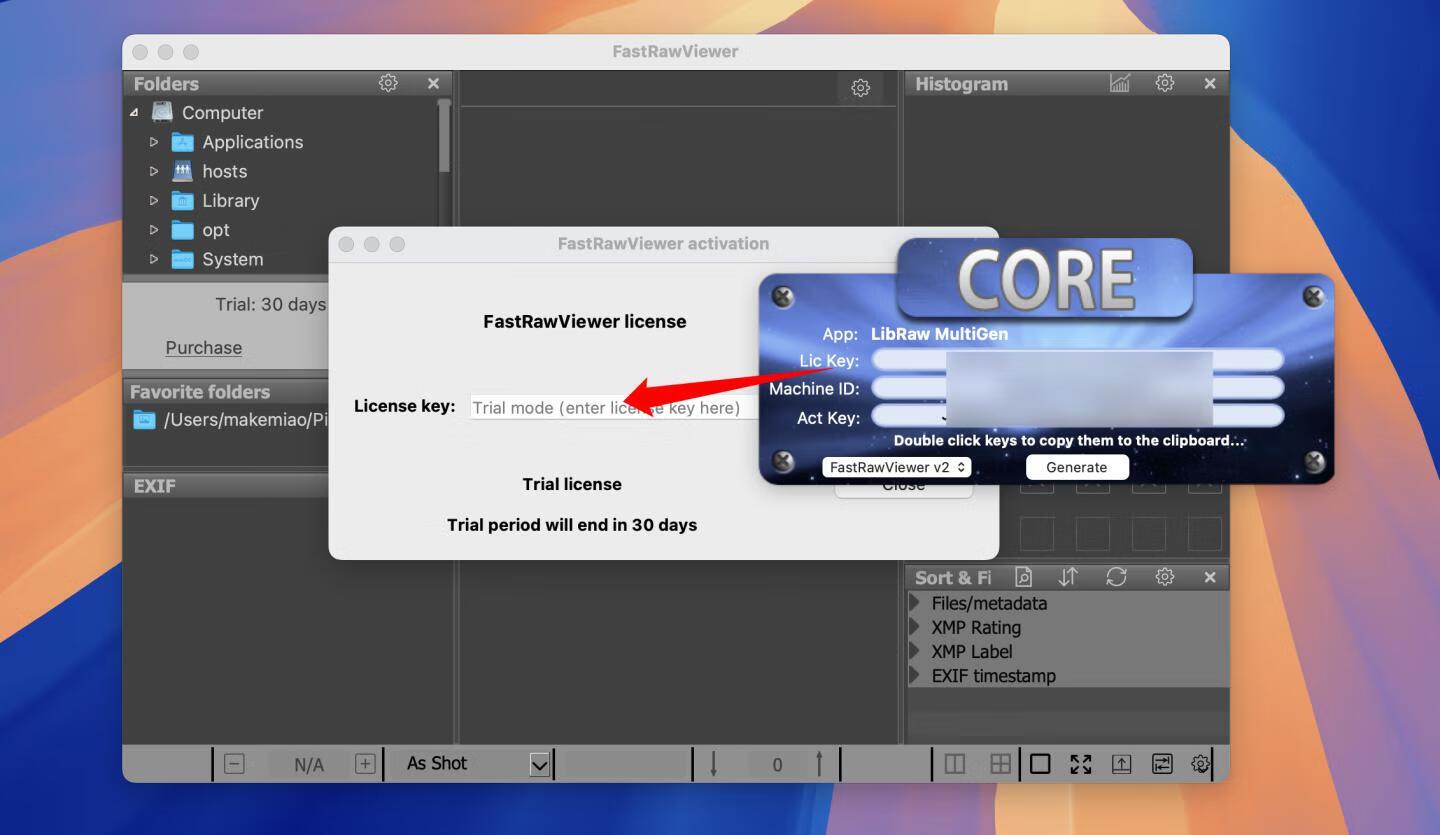Expand the Library folder

(x=154, y=200)
